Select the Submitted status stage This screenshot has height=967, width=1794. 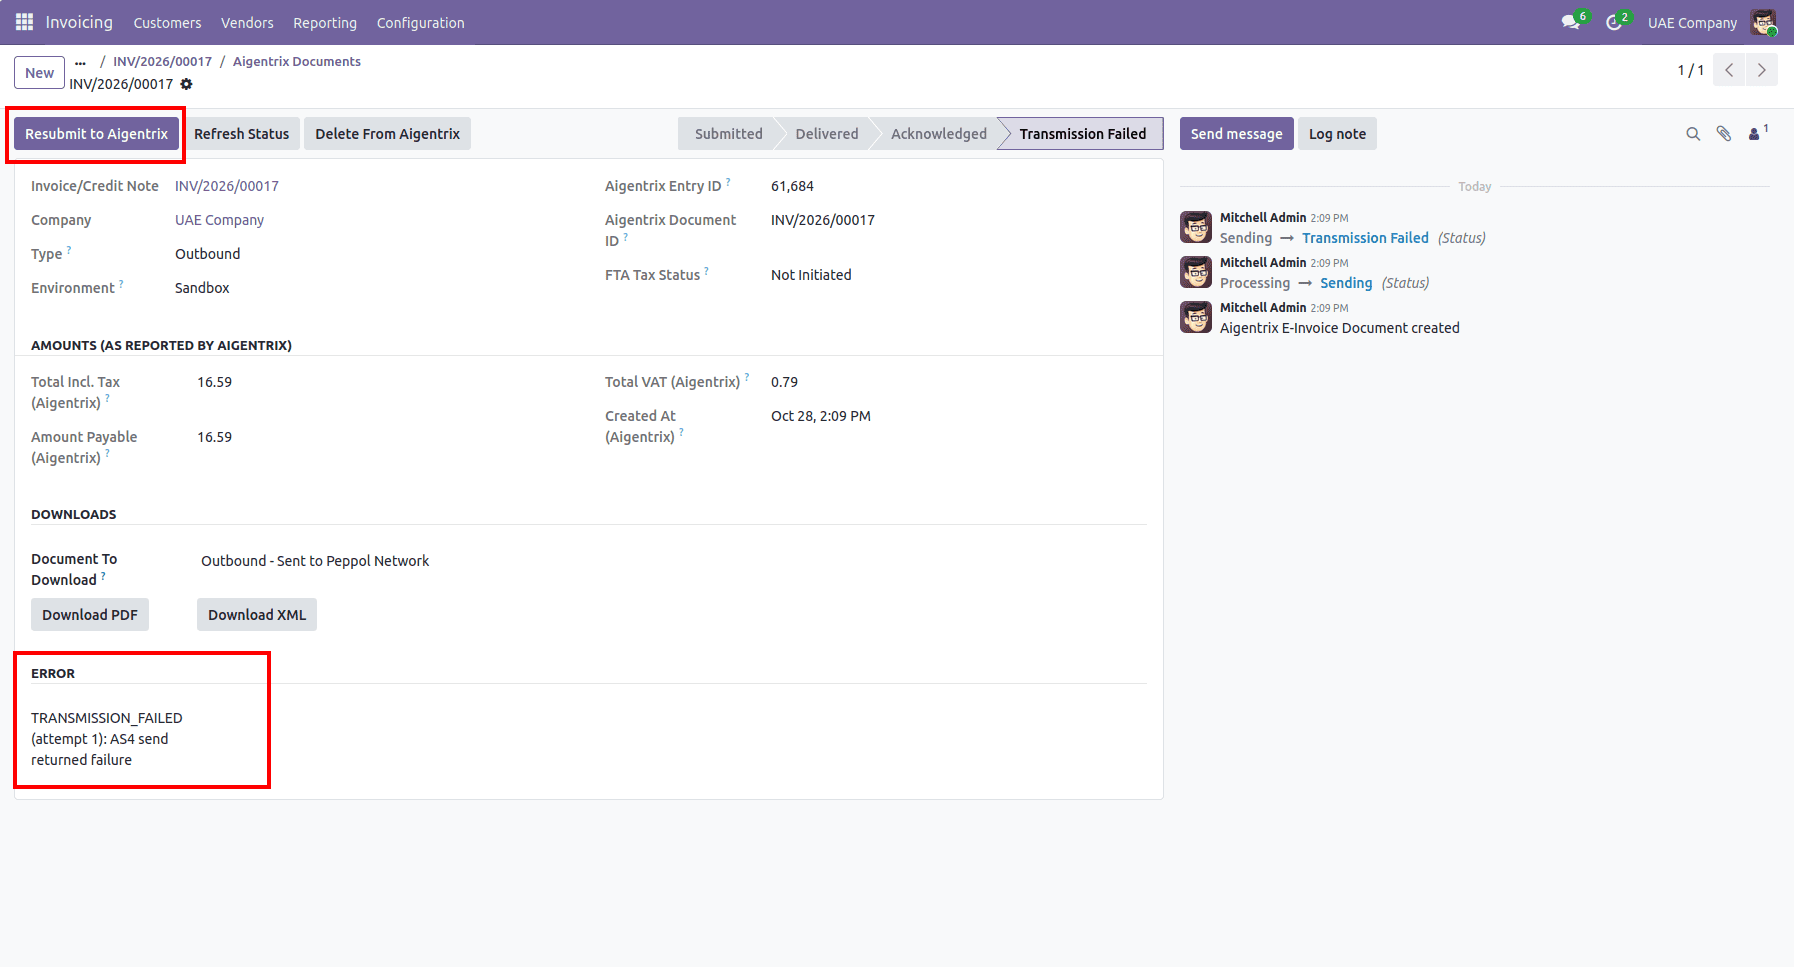(728, 134)
